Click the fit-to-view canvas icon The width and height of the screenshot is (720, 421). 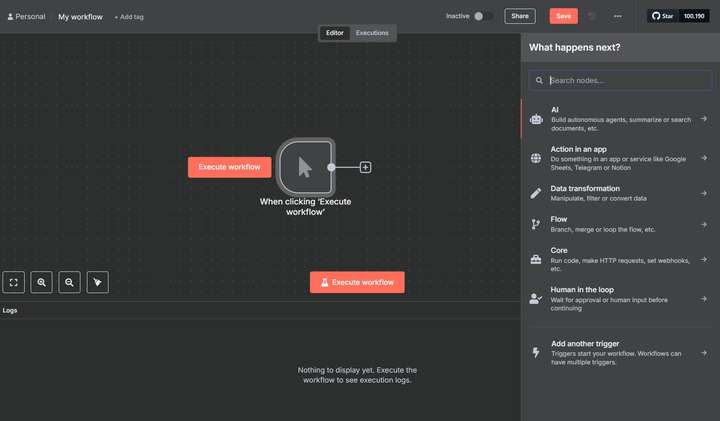click(x=14, y=283)
